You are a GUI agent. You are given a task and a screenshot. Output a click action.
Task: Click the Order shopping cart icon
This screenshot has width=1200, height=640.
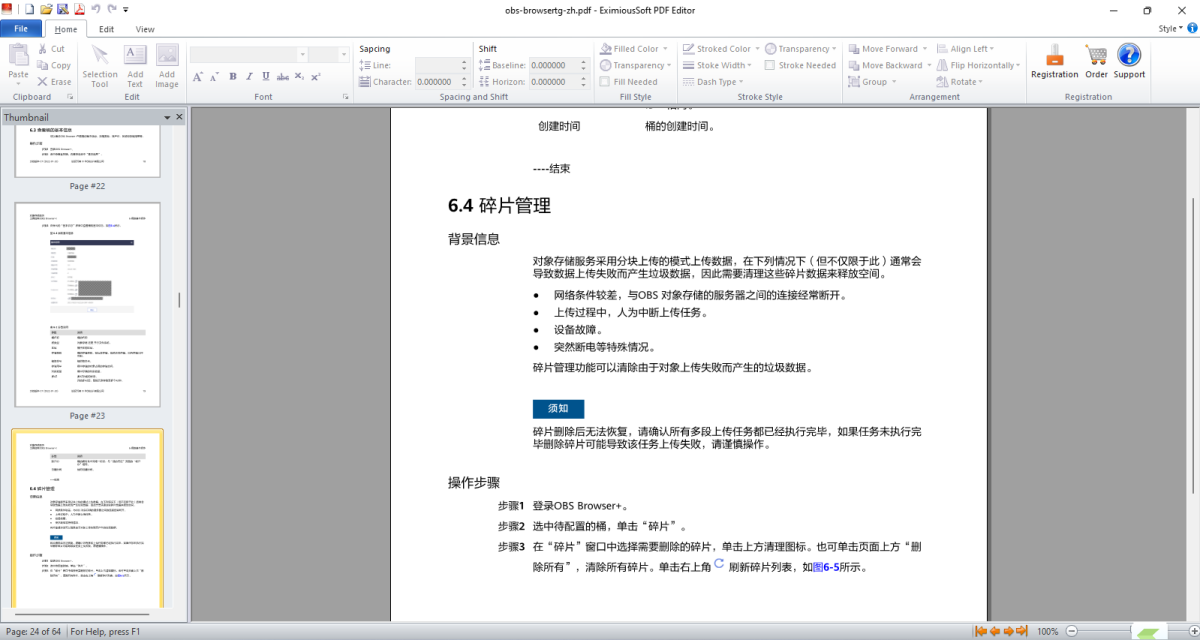click(x=1096, y=60)
